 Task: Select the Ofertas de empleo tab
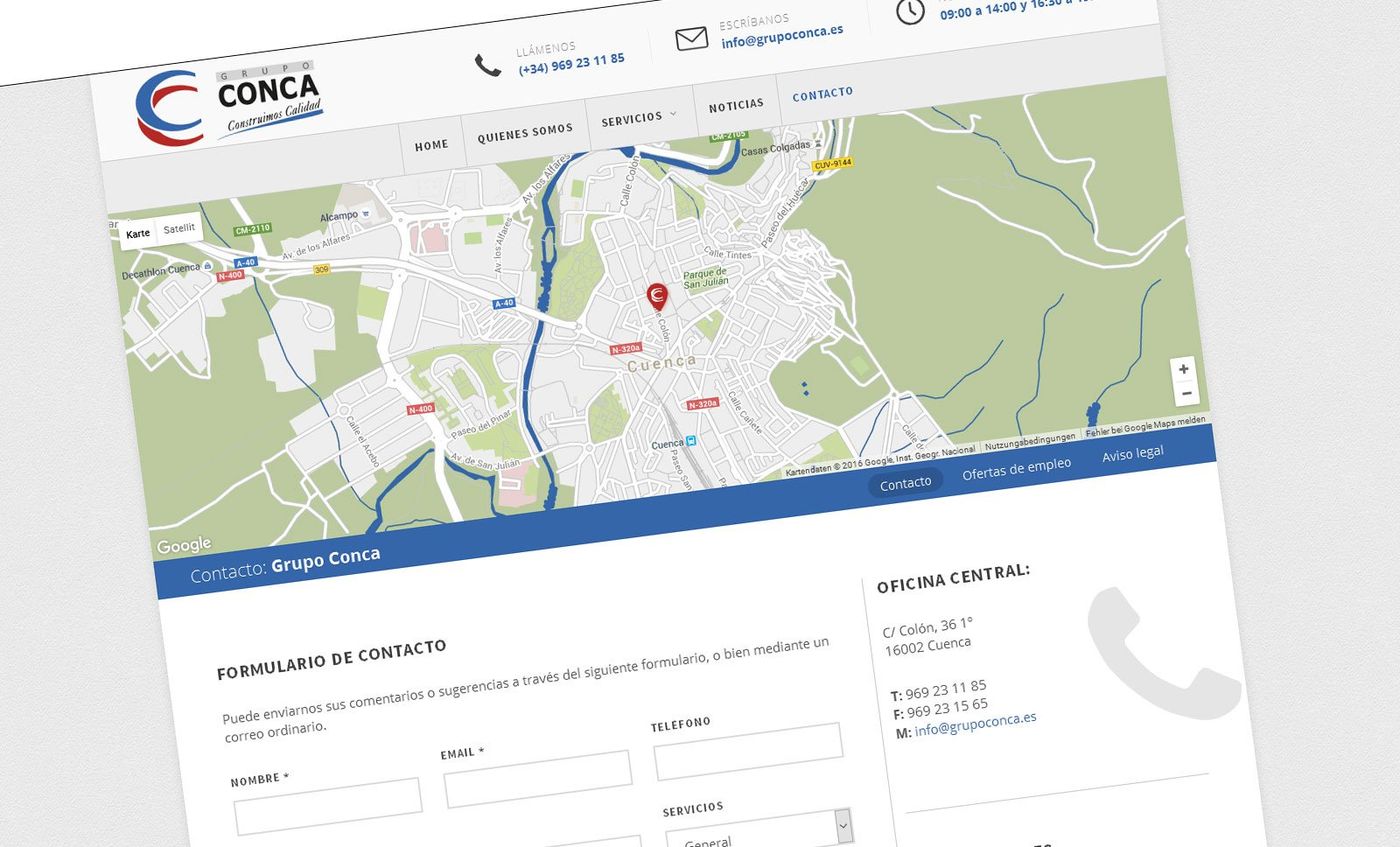tap(1016, 469)
